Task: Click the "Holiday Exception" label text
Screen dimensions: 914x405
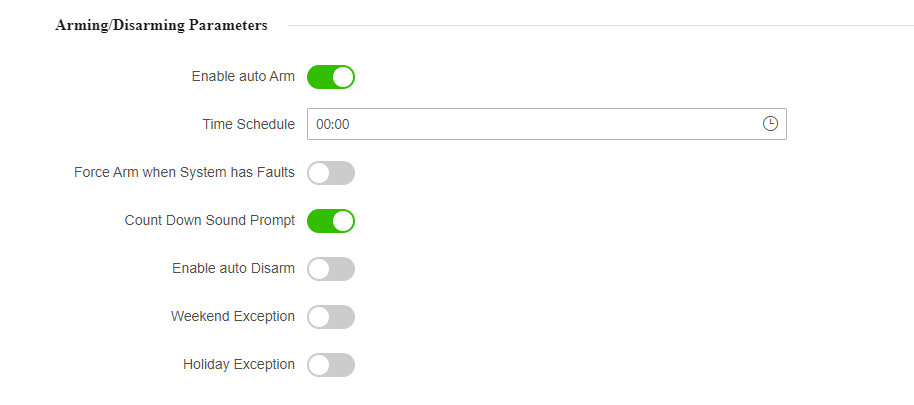Action: (238, 365)
